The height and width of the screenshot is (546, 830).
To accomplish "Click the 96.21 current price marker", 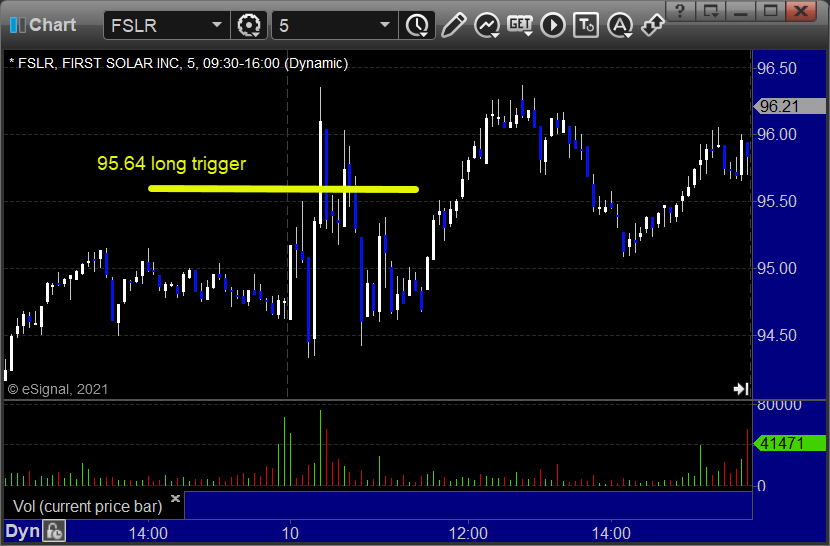I will point(789,106).
